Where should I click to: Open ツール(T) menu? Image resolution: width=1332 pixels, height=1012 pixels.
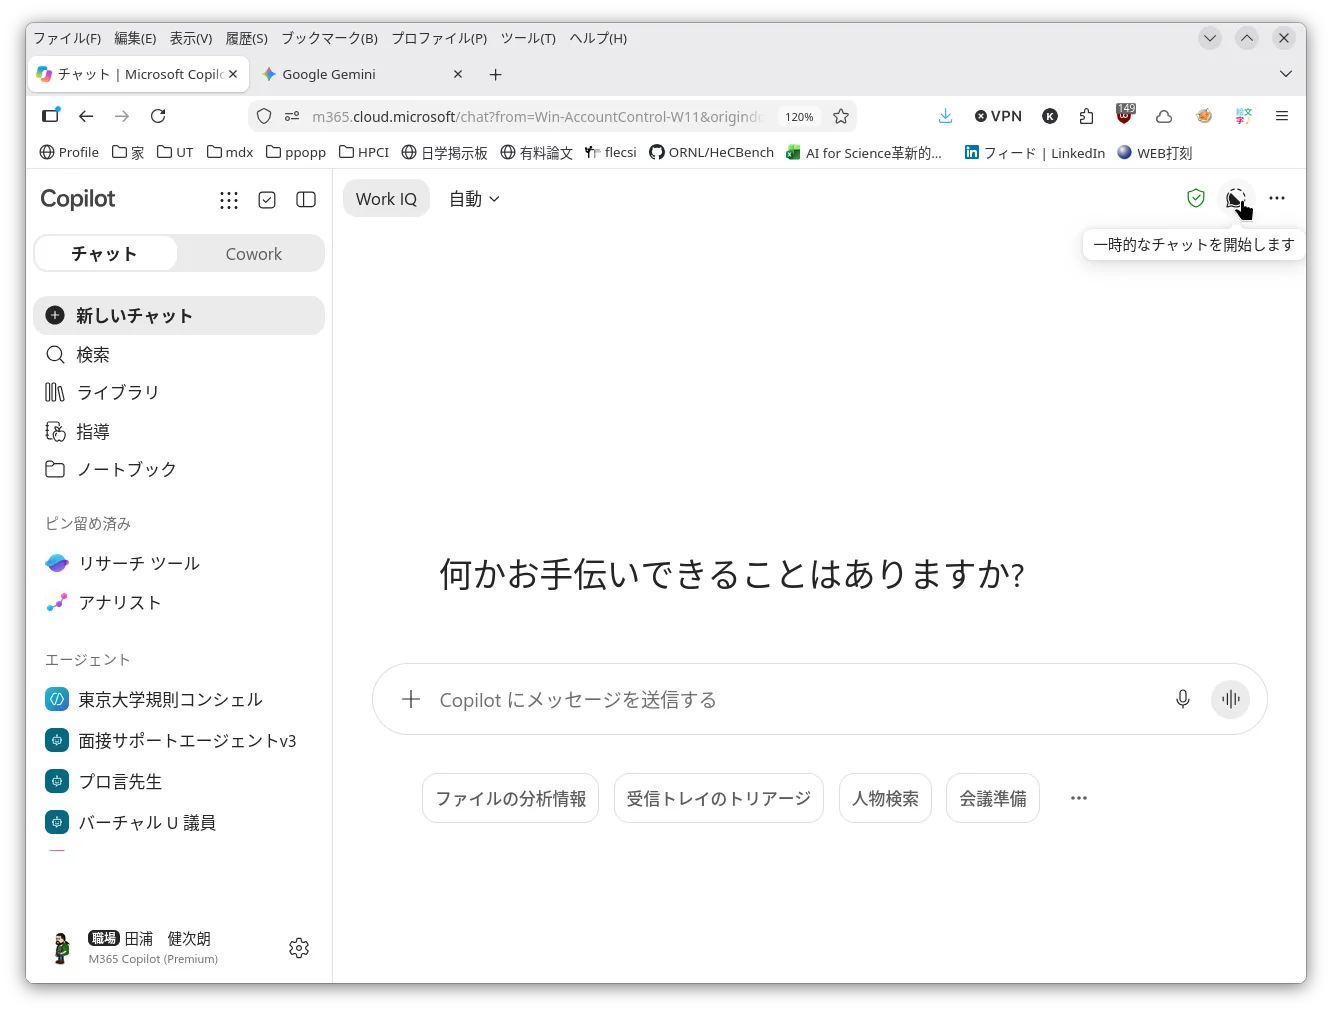[528, 38]
